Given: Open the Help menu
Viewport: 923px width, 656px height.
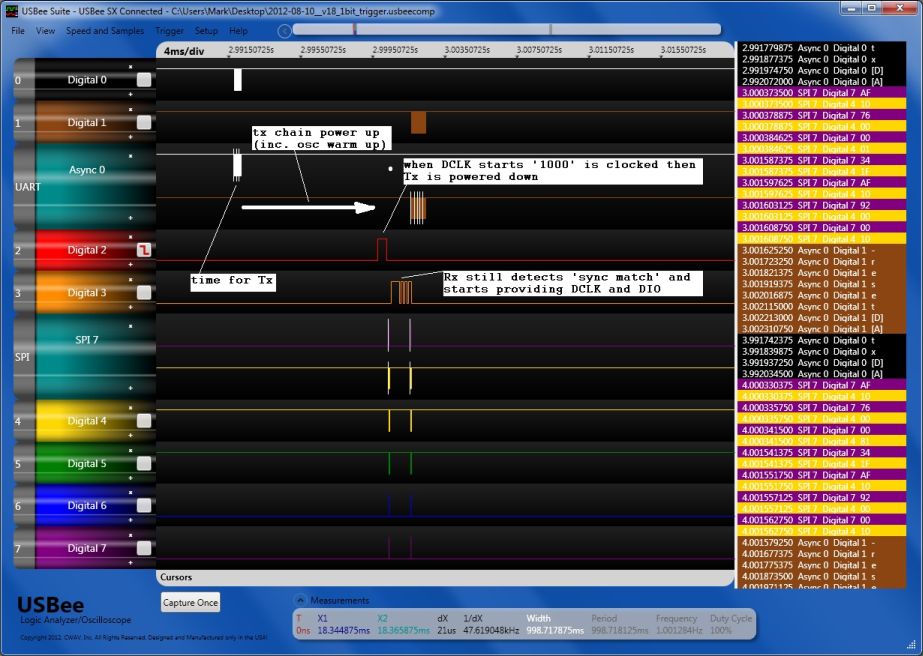Looking at the screenshot, I should tap(238, 31).
